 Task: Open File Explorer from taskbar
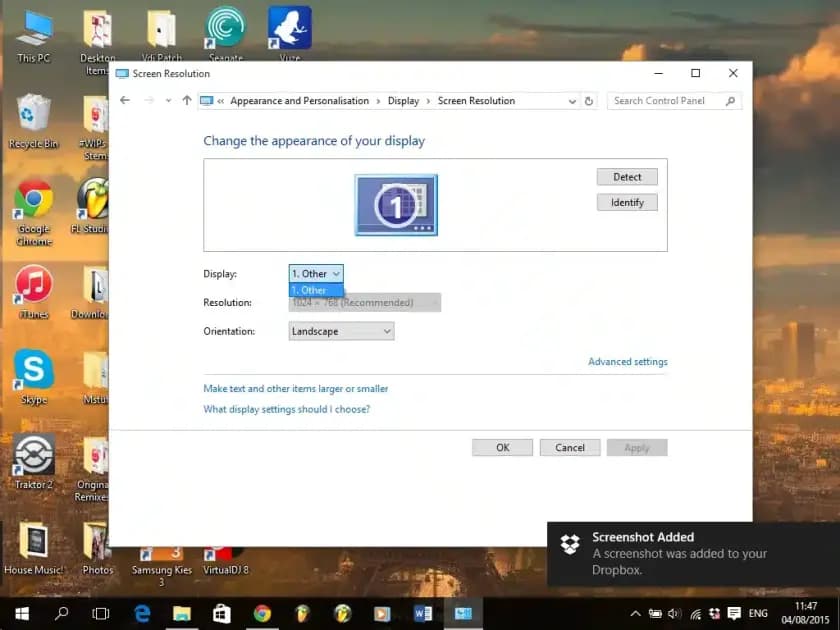[x=182, y=613]
